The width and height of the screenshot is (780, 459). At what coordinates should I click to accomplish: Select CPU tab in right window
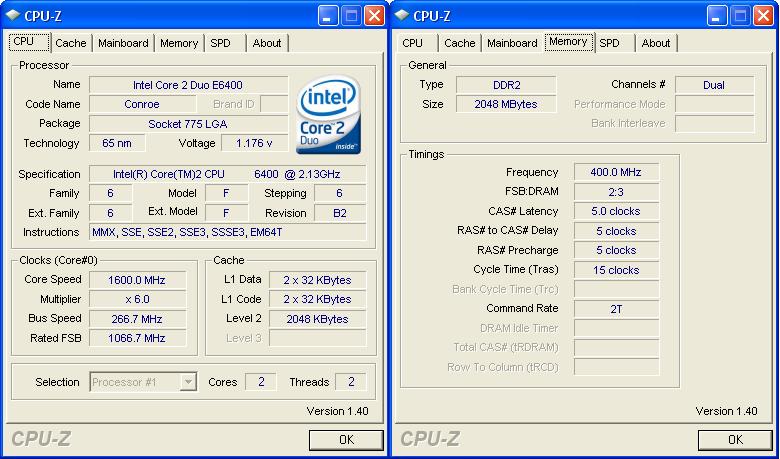tap(412, 43)
